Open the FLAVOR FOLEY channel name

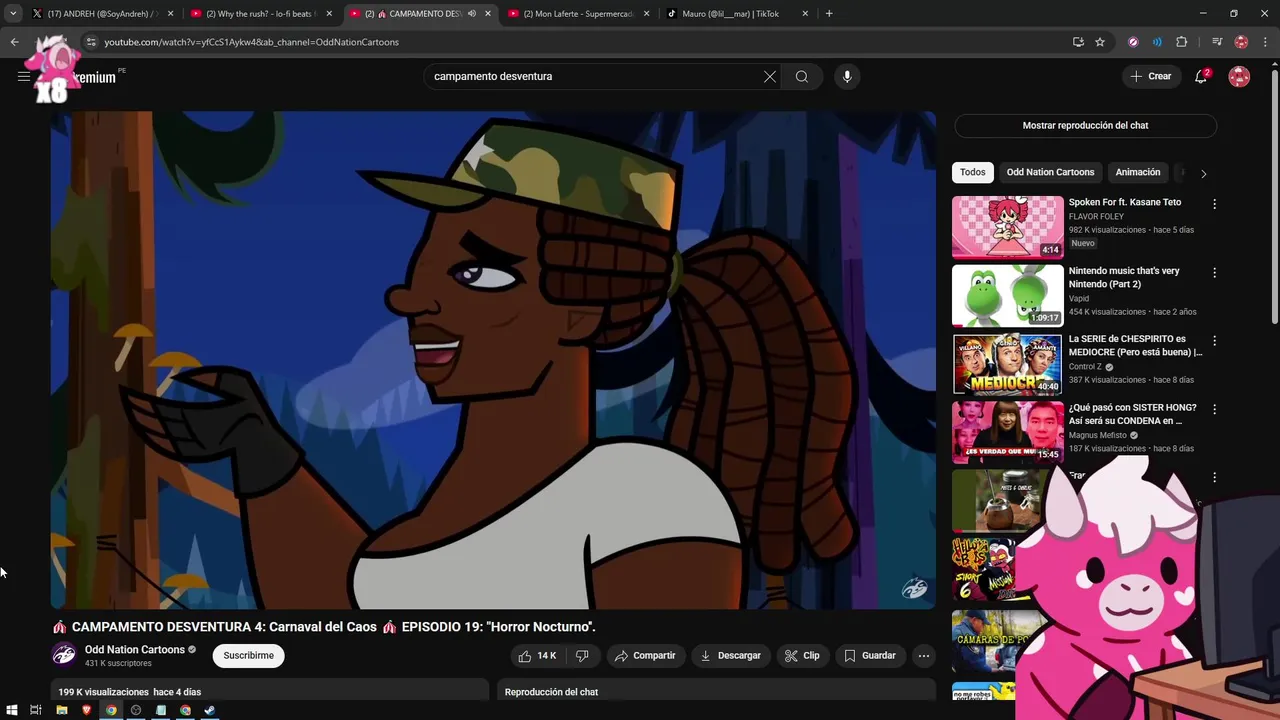1096,217
